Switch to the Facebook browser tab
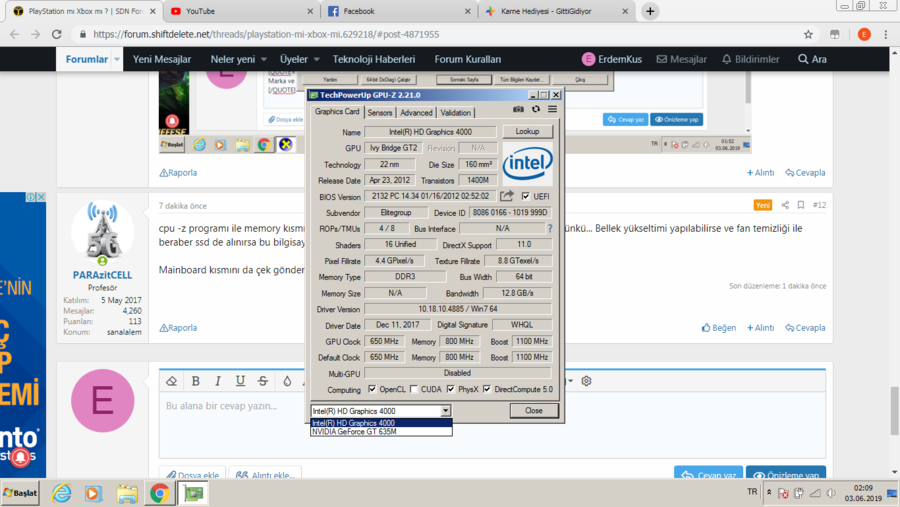The width and height of the screenshot is (900, 507). point(399,11)
